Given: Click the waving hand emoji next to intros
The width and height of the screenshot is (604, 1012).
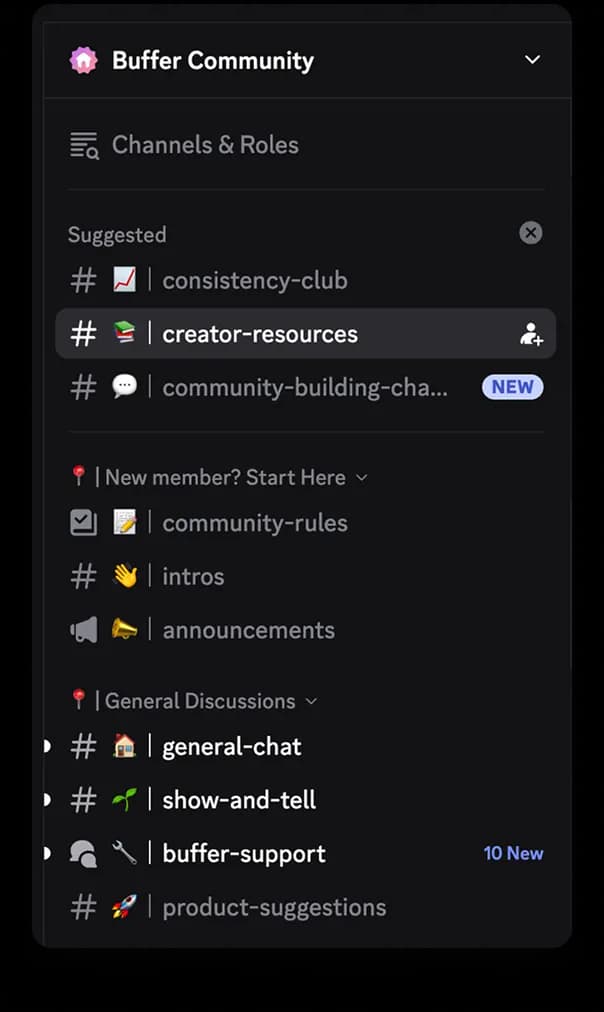Looking at the screenshot, I should click(125, 575).
